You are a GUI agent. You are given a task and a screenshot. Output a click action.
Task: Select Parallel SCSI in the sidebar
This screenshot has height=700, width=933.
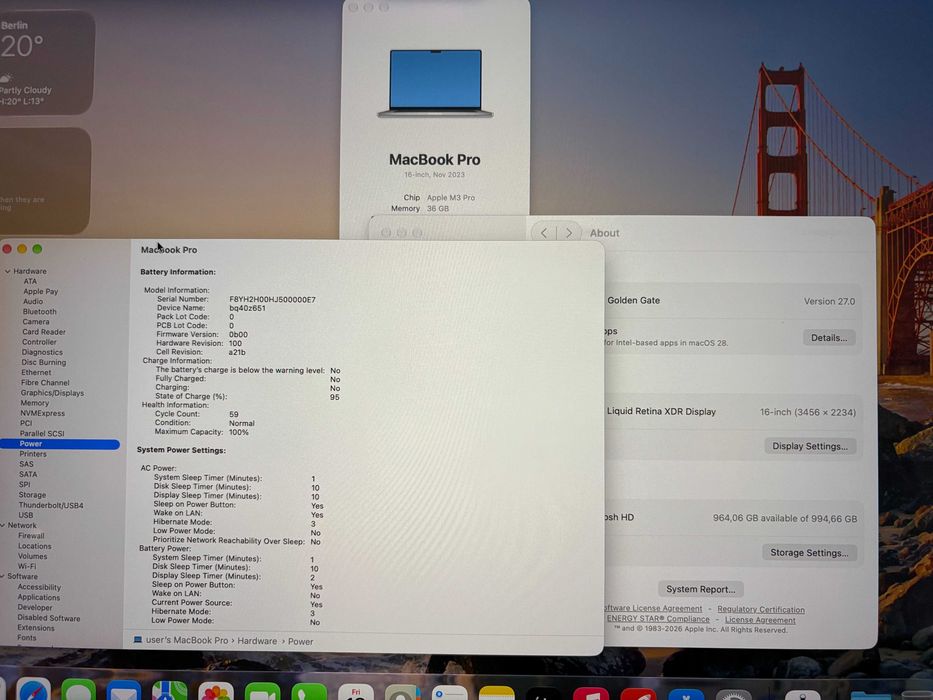coord(42,433)
